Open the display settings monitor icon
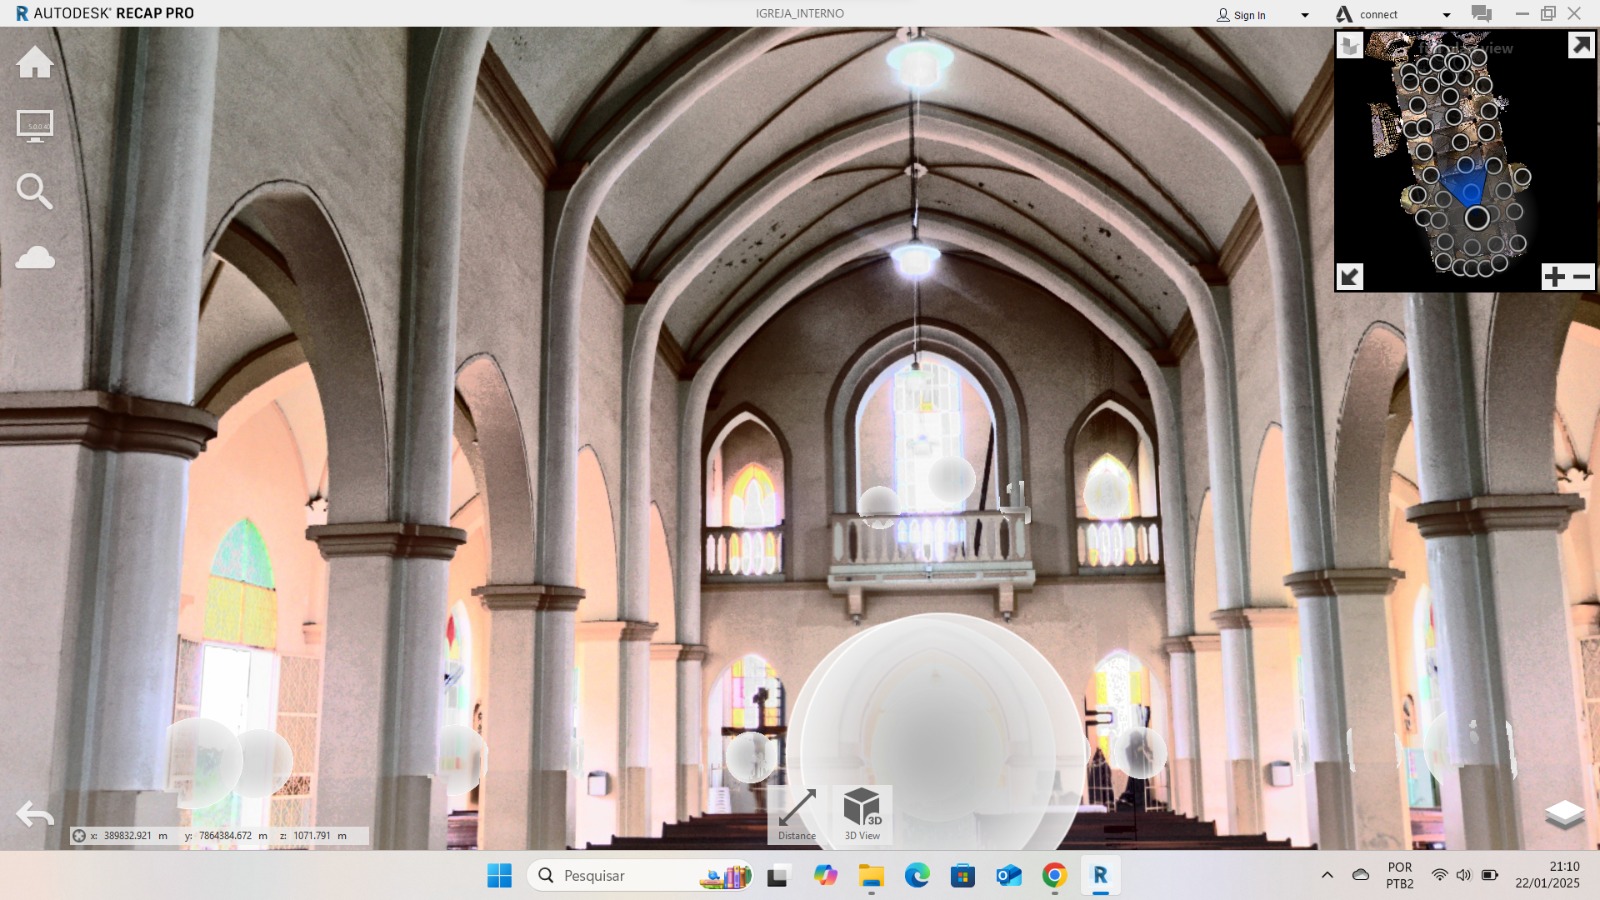Image resolution: width=1600 pixels, height=900 pixels. pyautogui.click(x=35, y=126)
